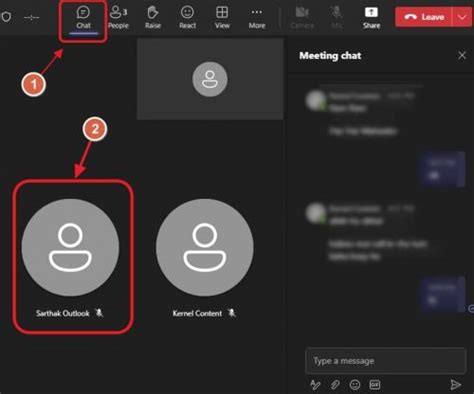Raise your hand in the meeting
474x394 pixels.
pos(153,18)
